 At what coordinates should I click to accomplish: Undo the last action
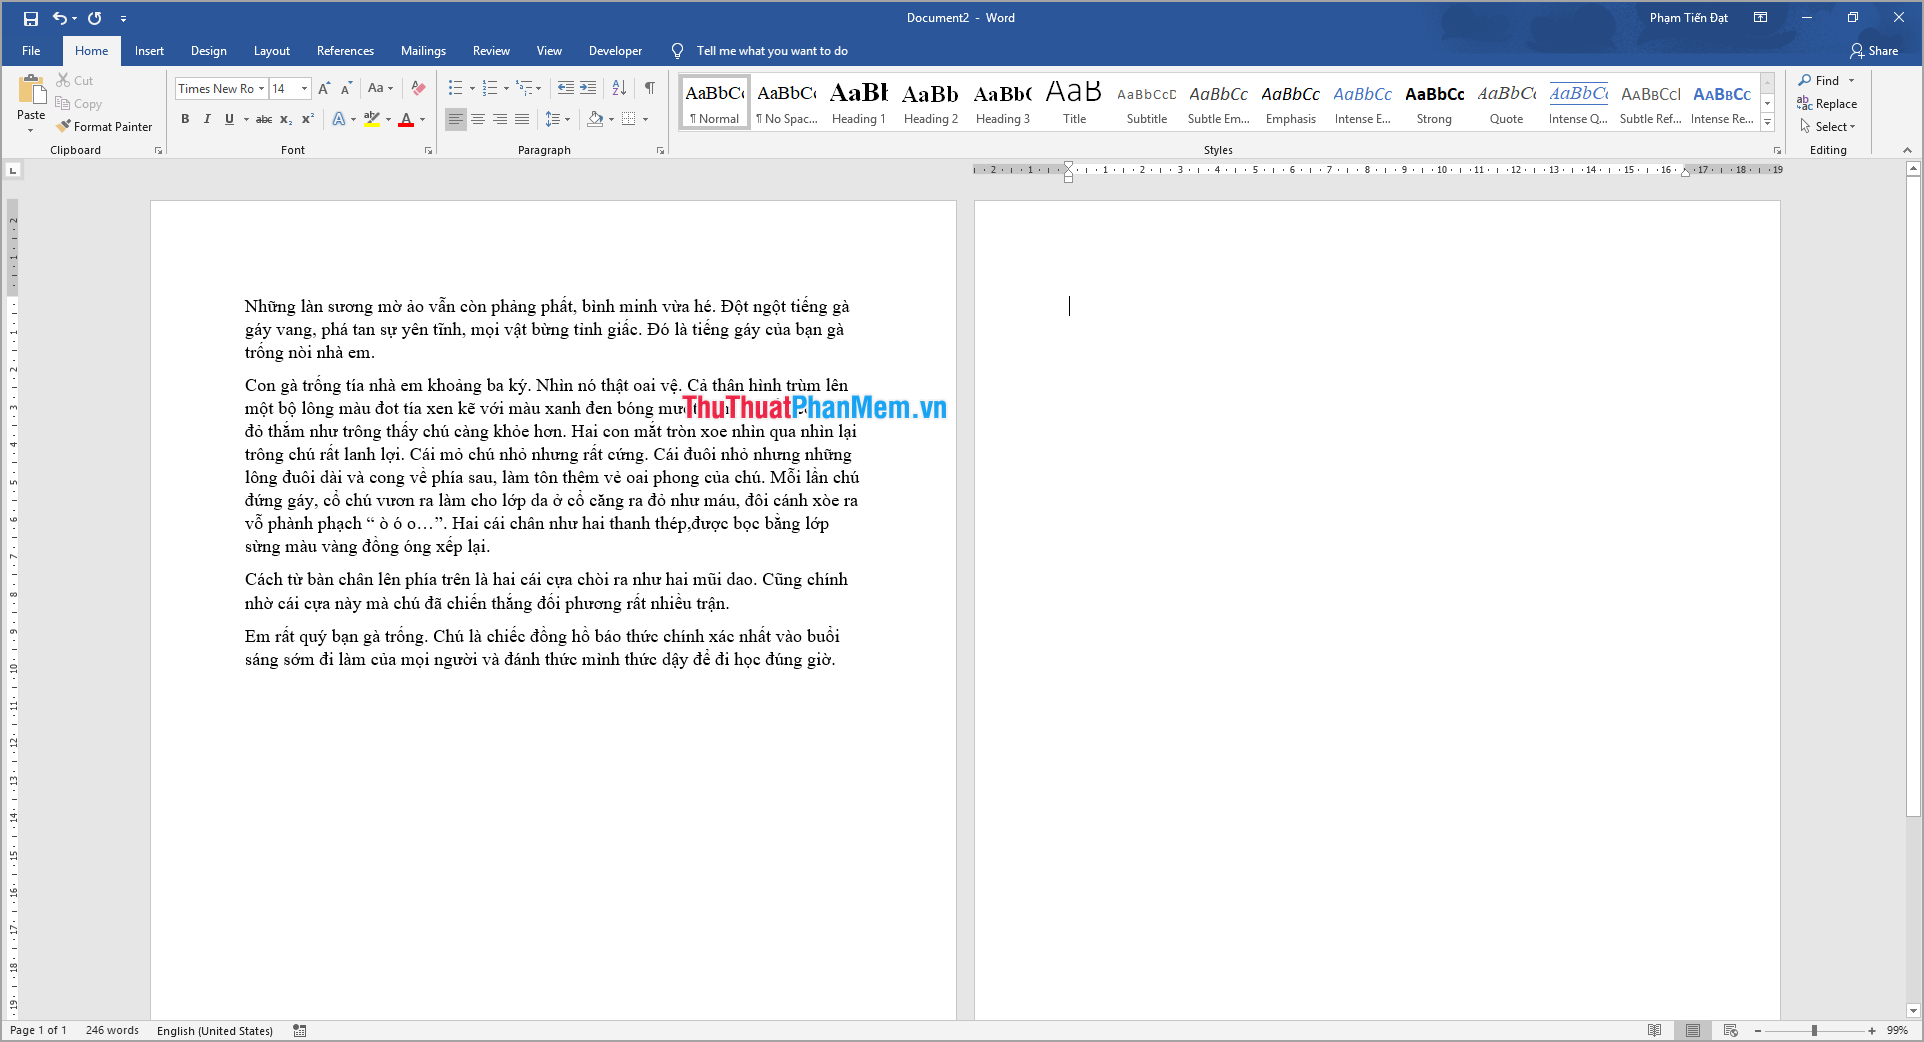[x=60, y=18]
